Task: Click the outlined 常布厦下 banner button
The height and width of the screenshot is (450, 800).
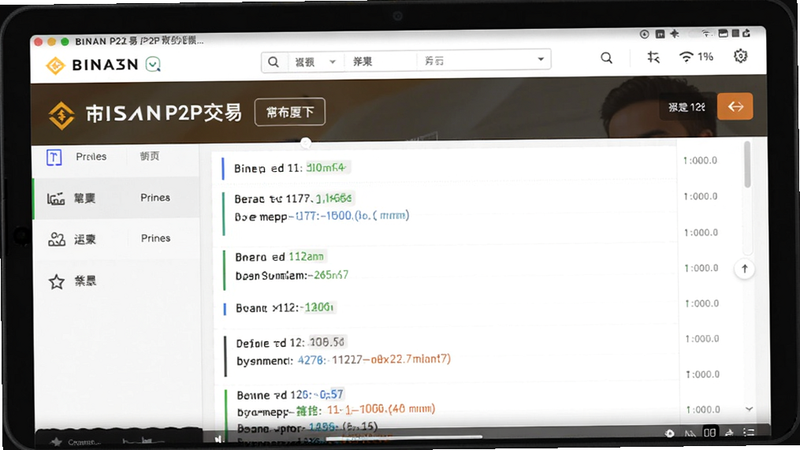Action: point(290,112)
